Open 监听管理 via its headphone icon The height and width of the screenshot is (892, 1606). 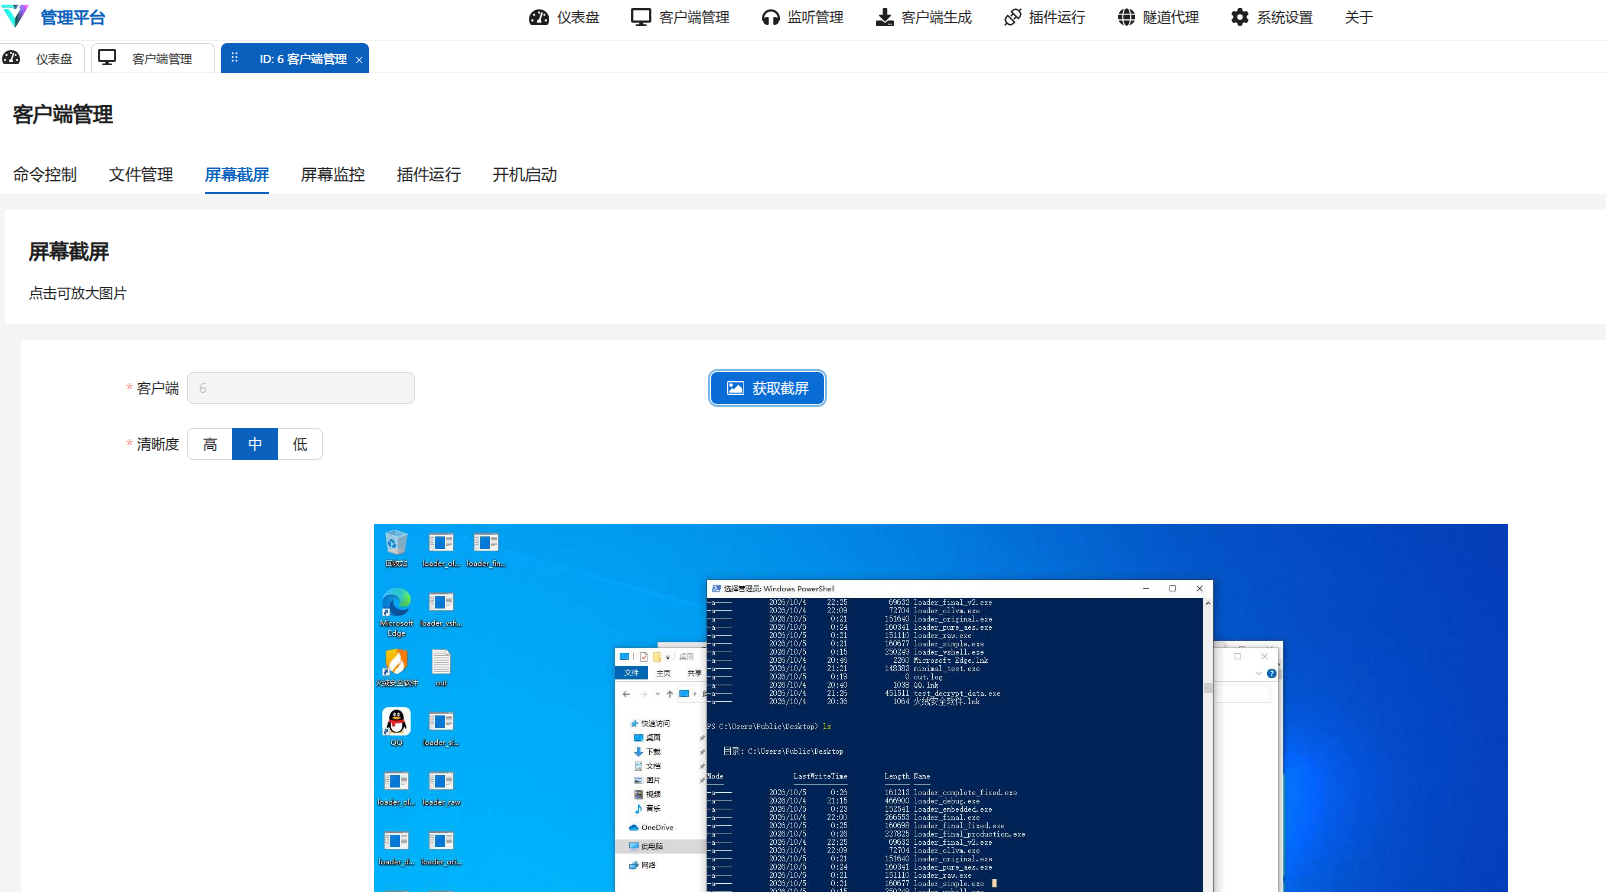pyautogui.click(x=770, y=17)
